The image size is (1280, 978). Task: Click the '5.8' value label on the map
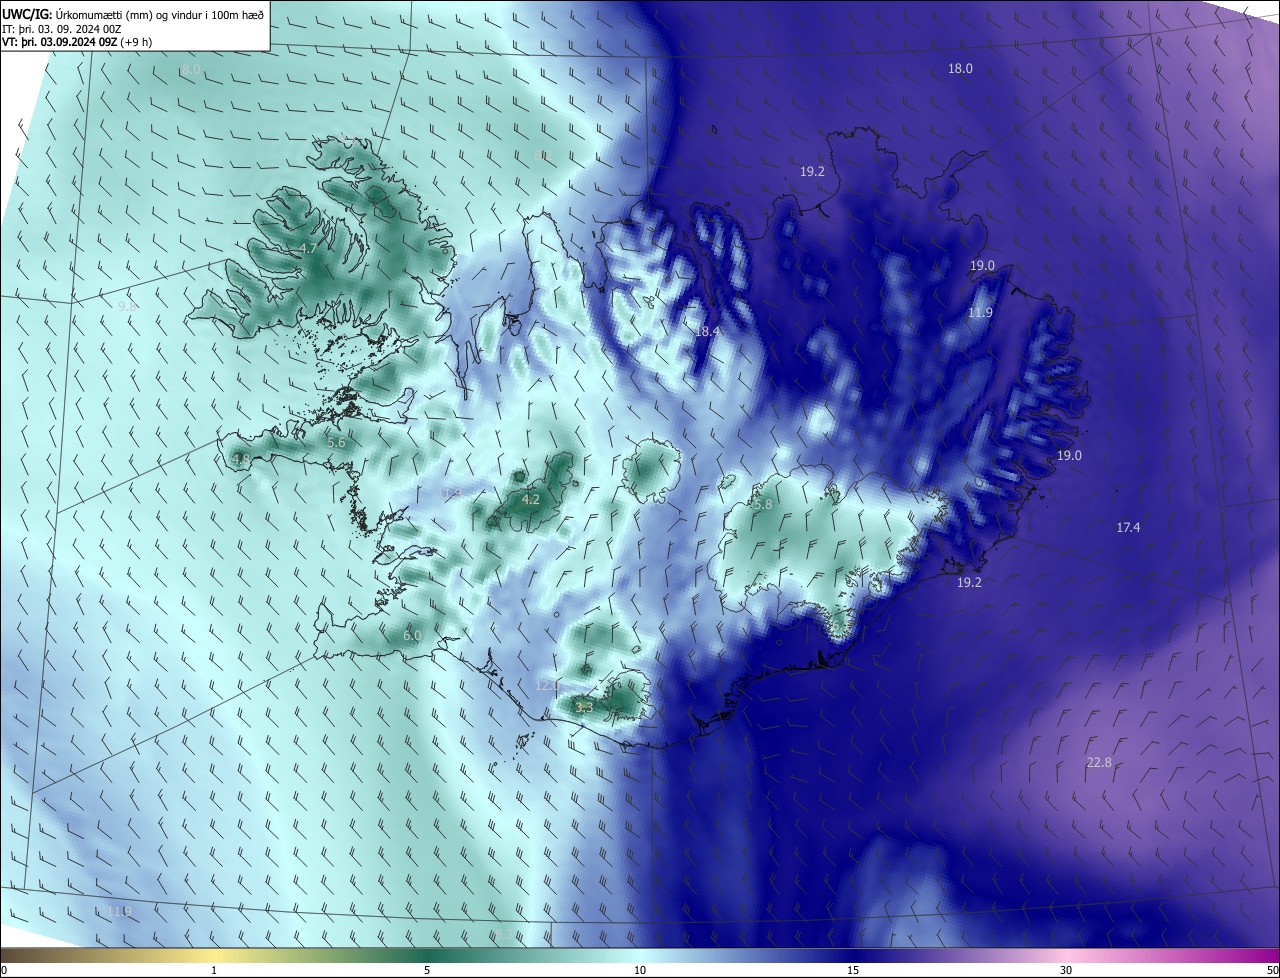pyautogui.click(x=763, y=505)
